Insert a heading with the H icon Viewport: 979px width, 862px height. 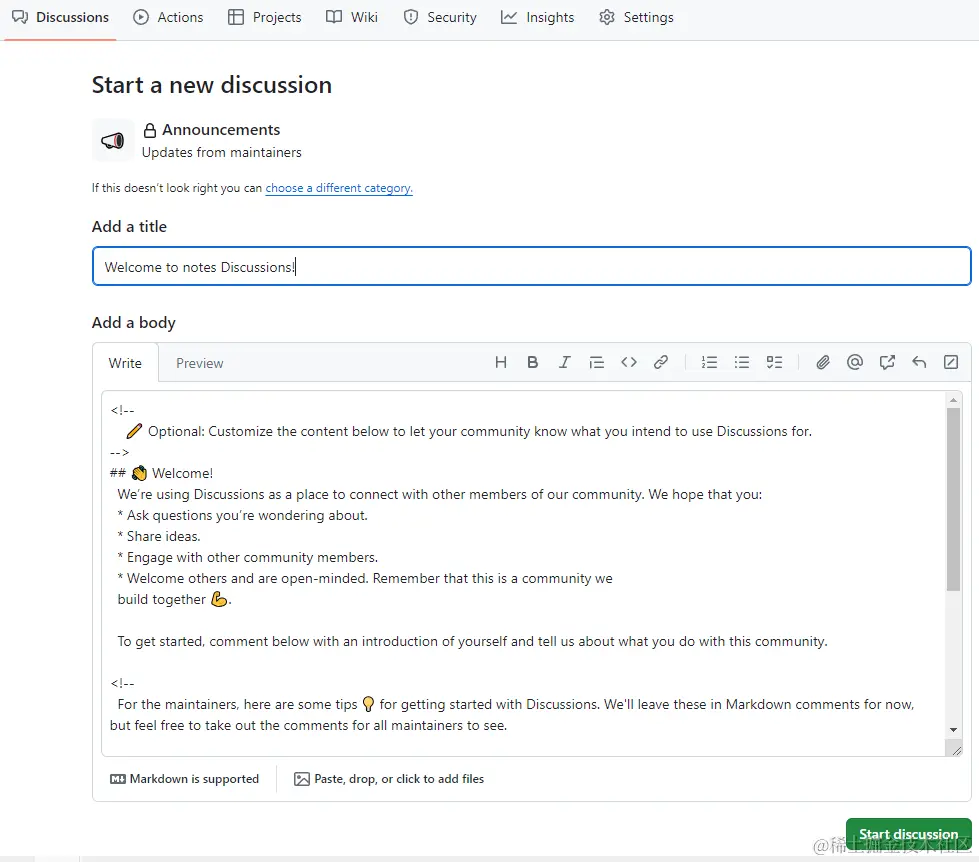point(501,363)
